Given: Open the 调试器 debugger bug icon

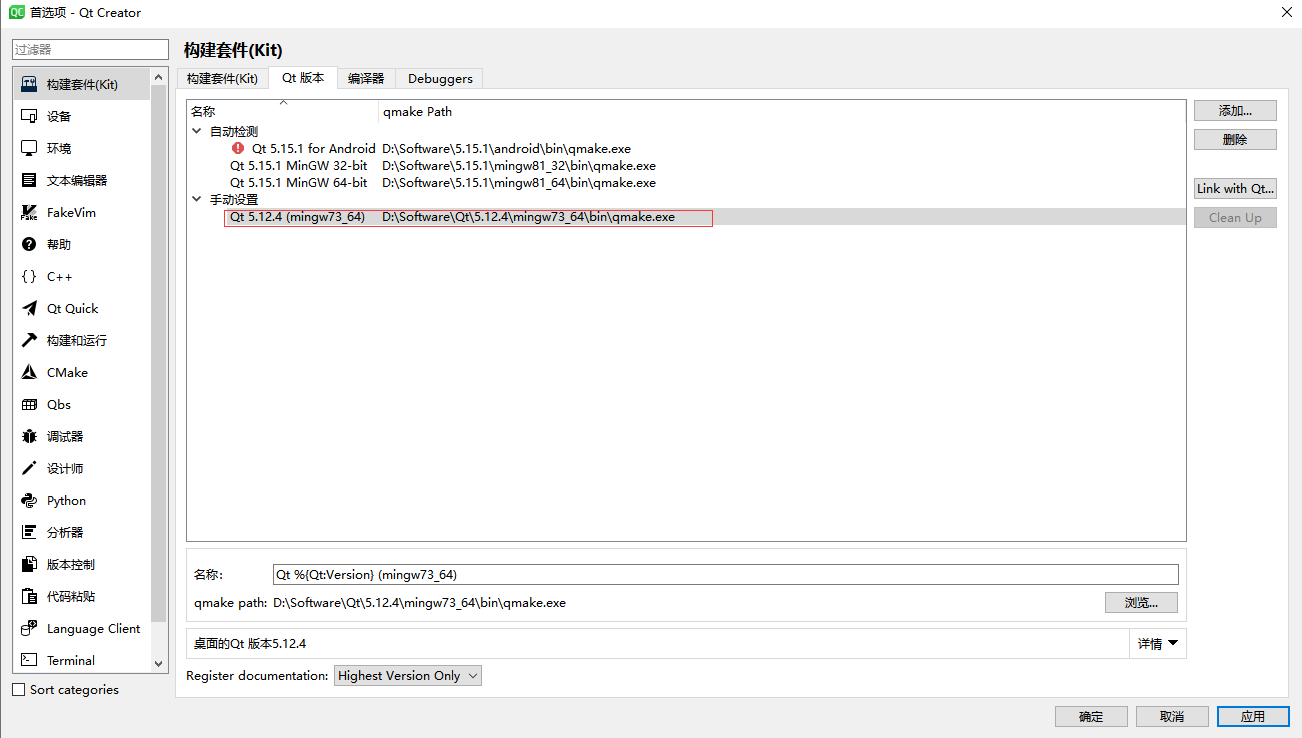Looking at the screenshot, I should click(29, 437).
